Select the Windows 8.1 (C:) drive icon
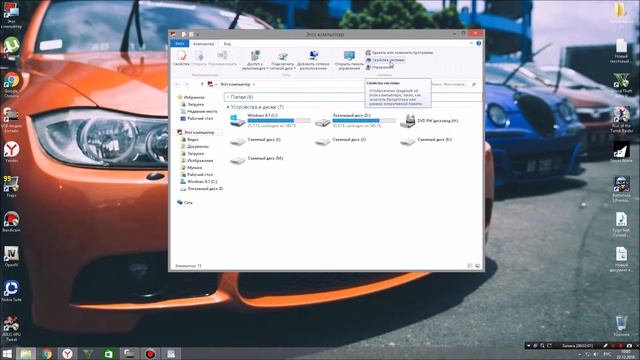This screenshot has width=640, height=360. [x=238, y=121]
